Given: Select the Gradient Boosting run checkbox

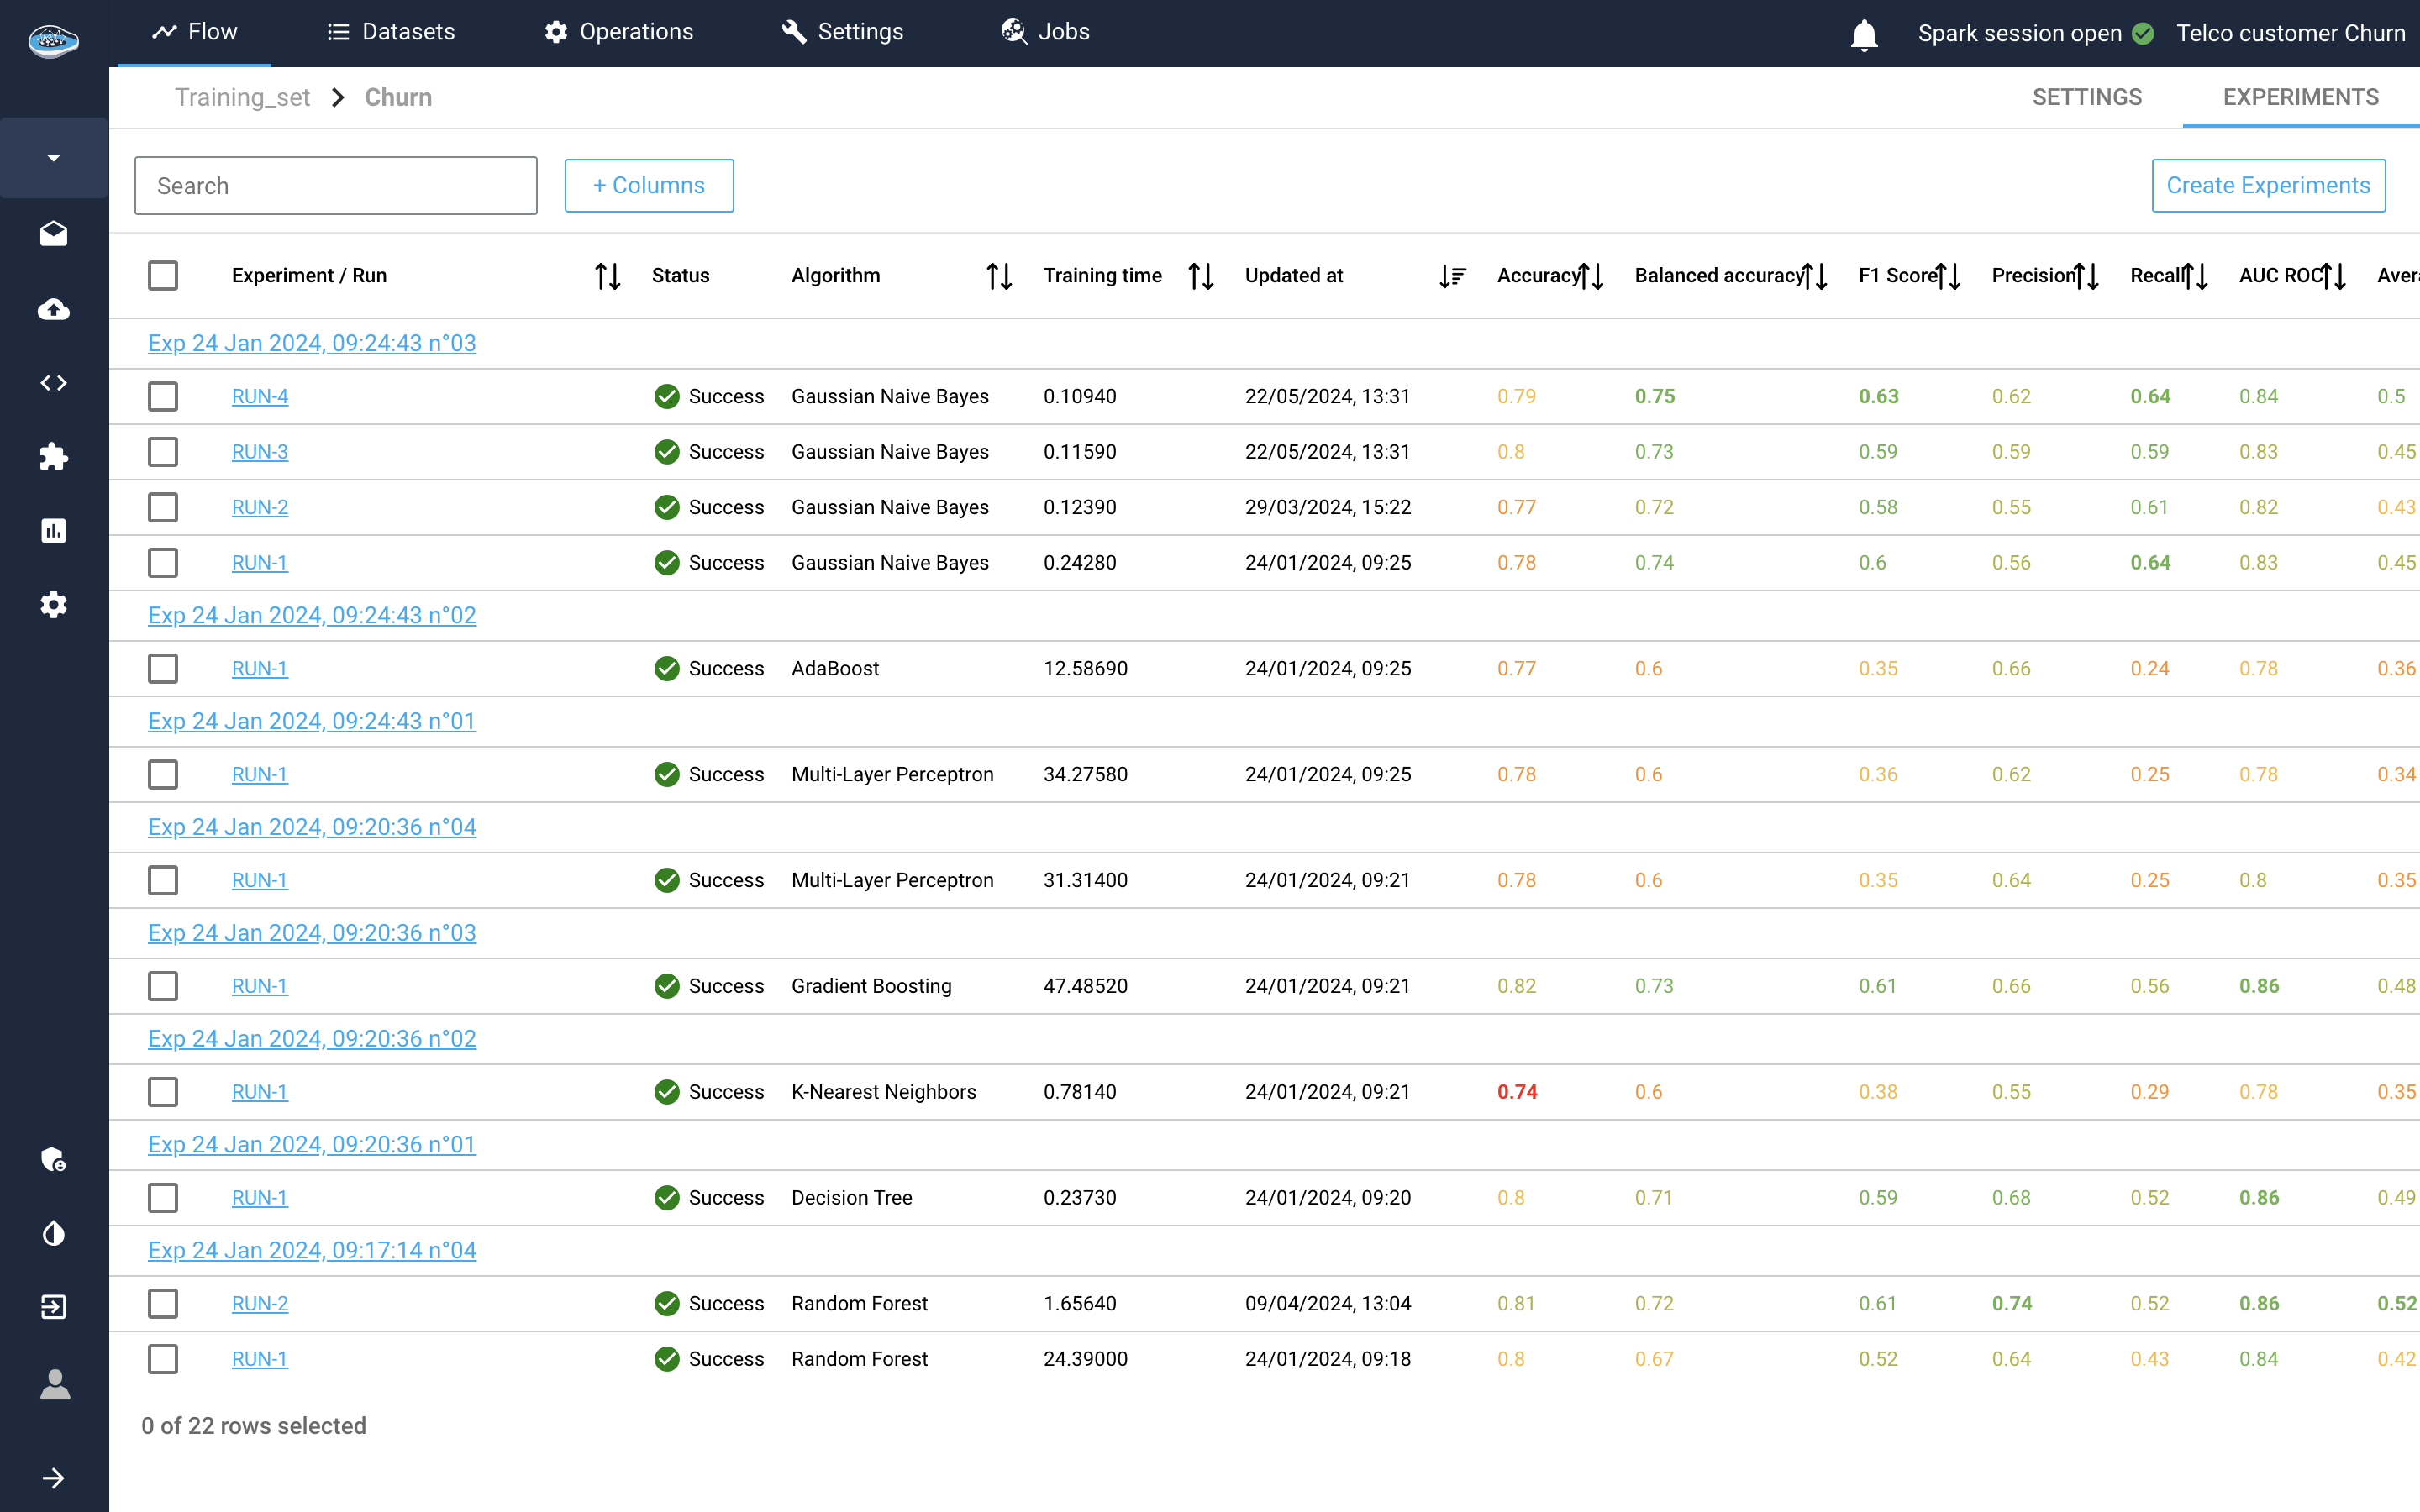Looking at the screenshot, I should [163, 986].
